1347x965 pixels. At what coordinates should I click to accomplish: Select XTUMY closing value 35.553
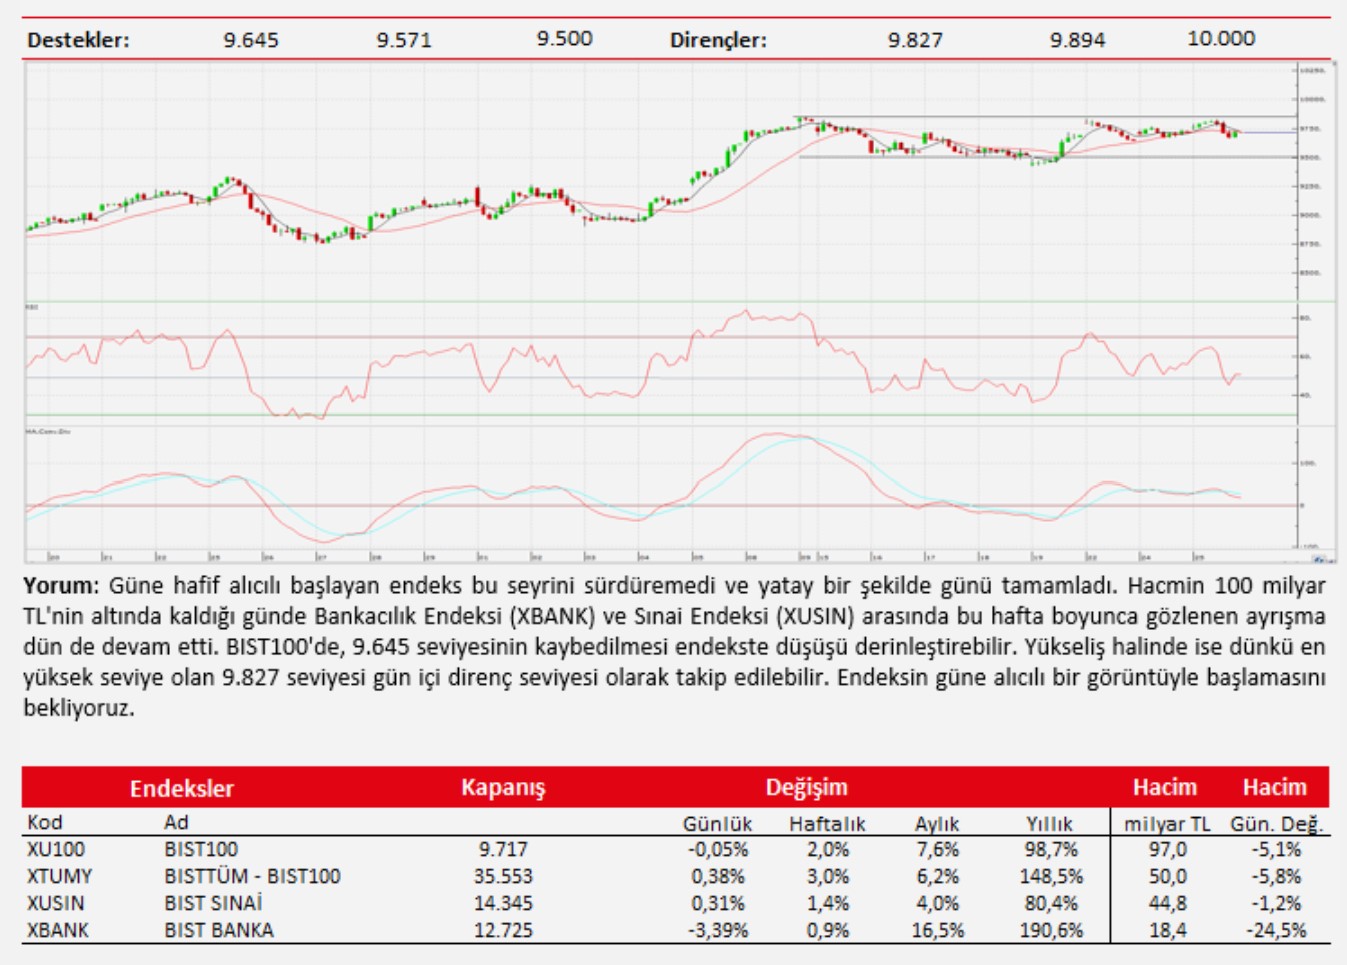[503, 876]
